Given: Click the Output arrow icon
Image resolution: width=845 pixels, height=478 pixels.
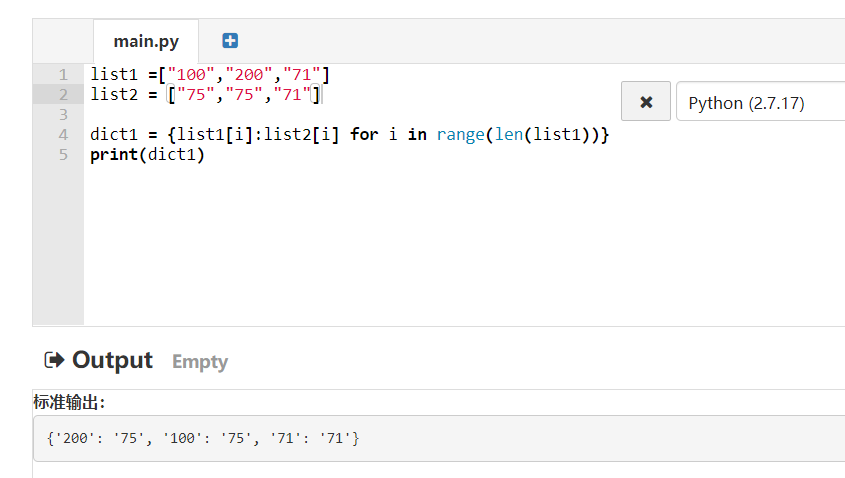Looking at the screenshot, I should [x=54, y=360].
